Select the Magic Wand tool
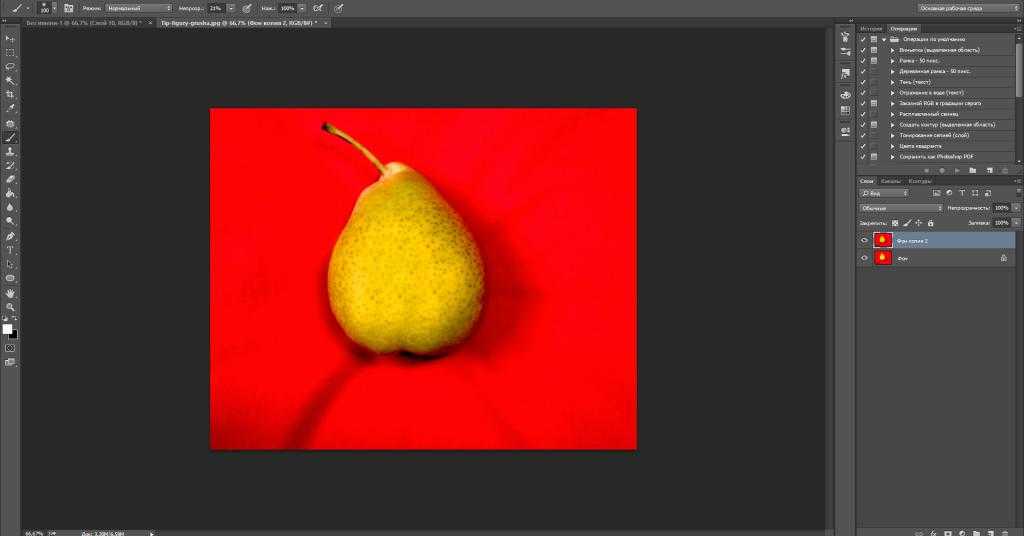Viewport: 1024px width, 536px height. pyautogui.click(x=10, y=80)
